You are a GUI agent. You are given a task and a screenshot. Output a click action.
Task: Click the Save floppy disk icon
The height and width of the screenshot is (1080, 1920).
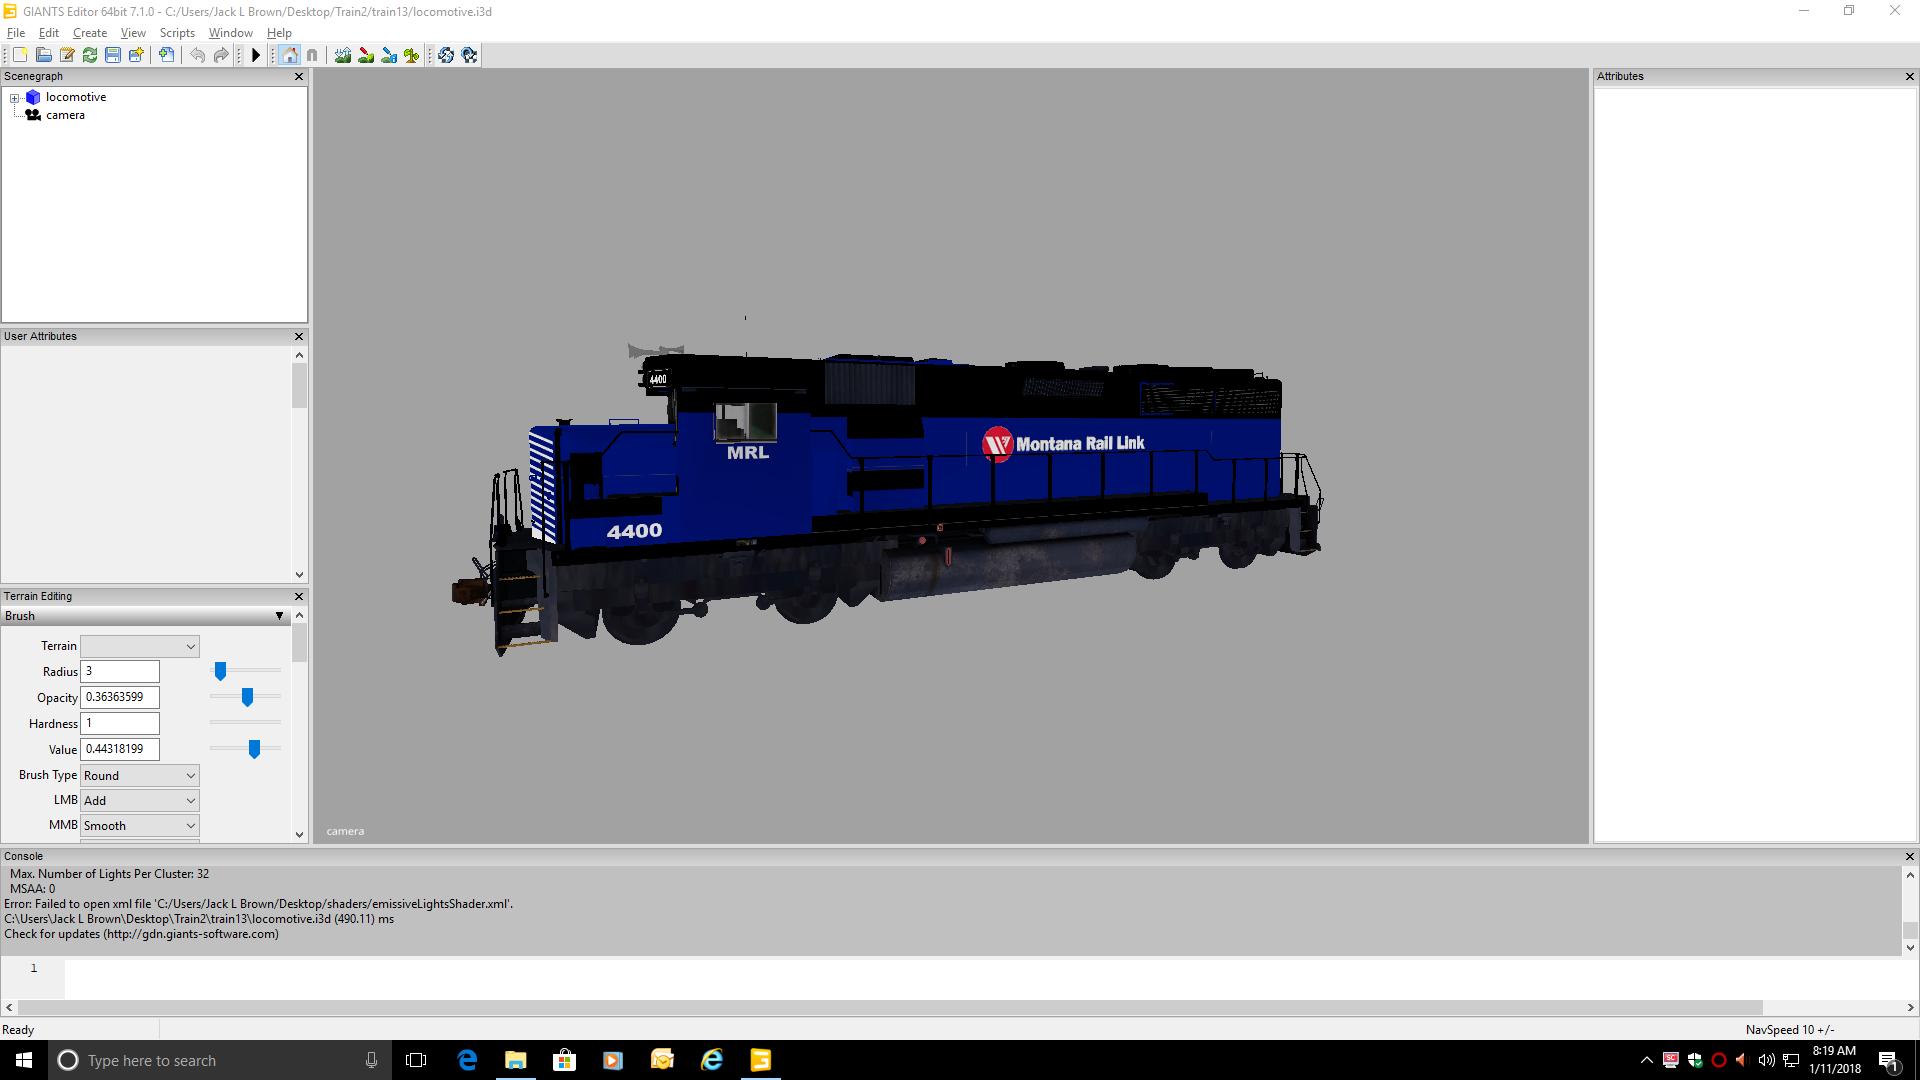[x=113, y=56]
